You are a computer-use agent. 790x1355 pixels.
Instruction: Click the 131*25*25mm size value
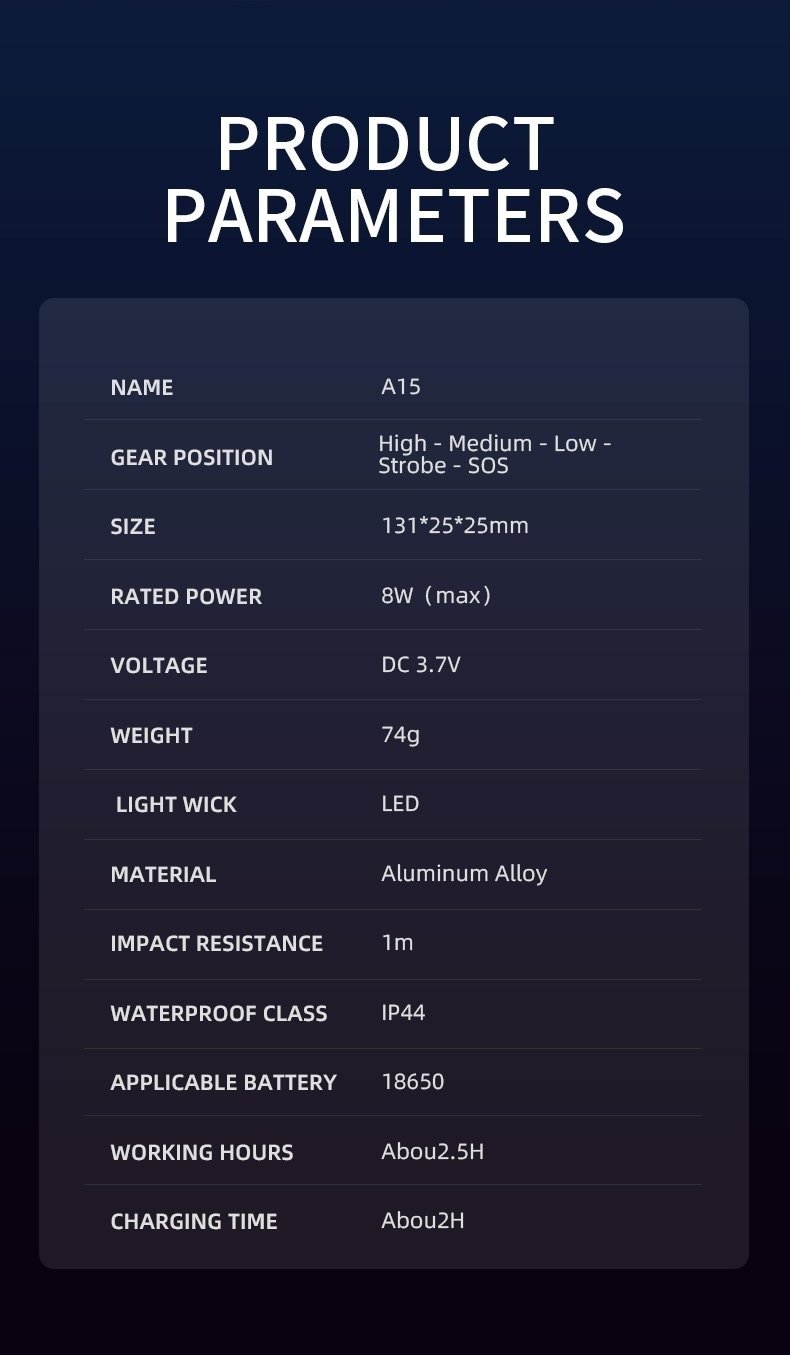click(x=454, y=525)
